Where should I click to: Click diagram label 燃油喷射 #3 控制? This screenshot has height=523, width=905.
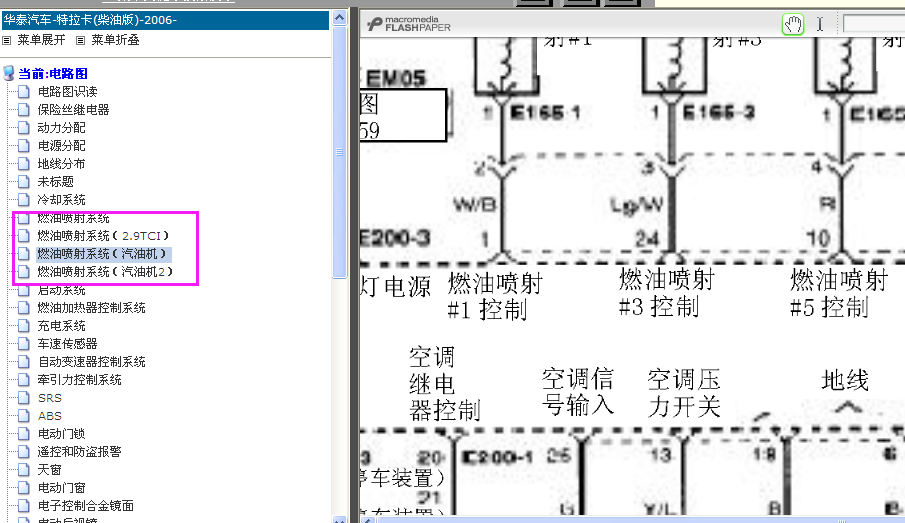pos(667,293)
